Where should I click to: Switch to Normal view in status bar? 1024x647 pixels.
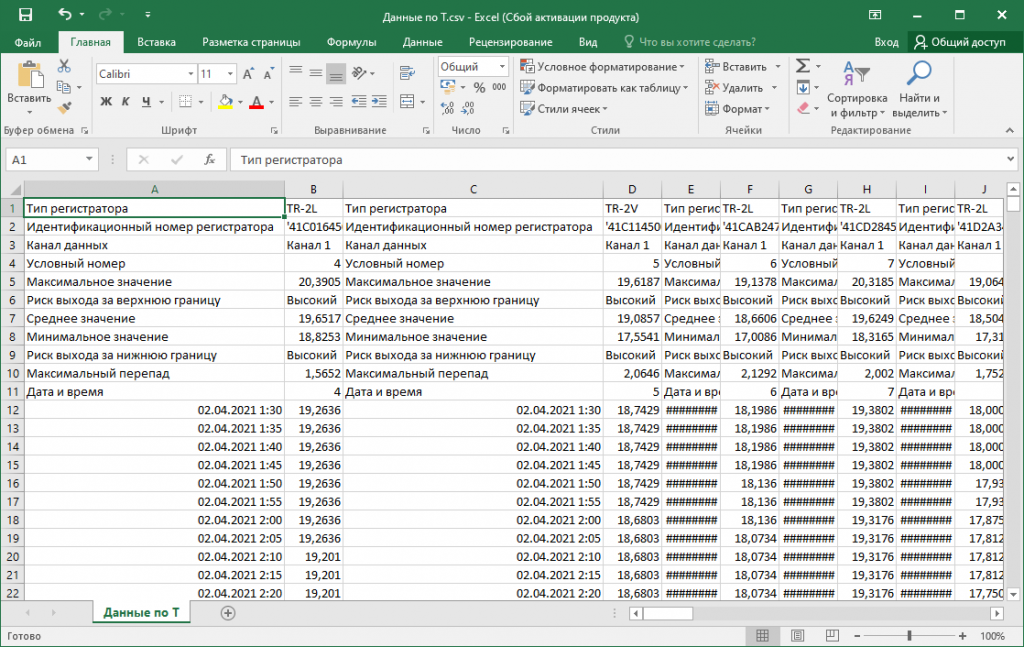click(762, 635)
